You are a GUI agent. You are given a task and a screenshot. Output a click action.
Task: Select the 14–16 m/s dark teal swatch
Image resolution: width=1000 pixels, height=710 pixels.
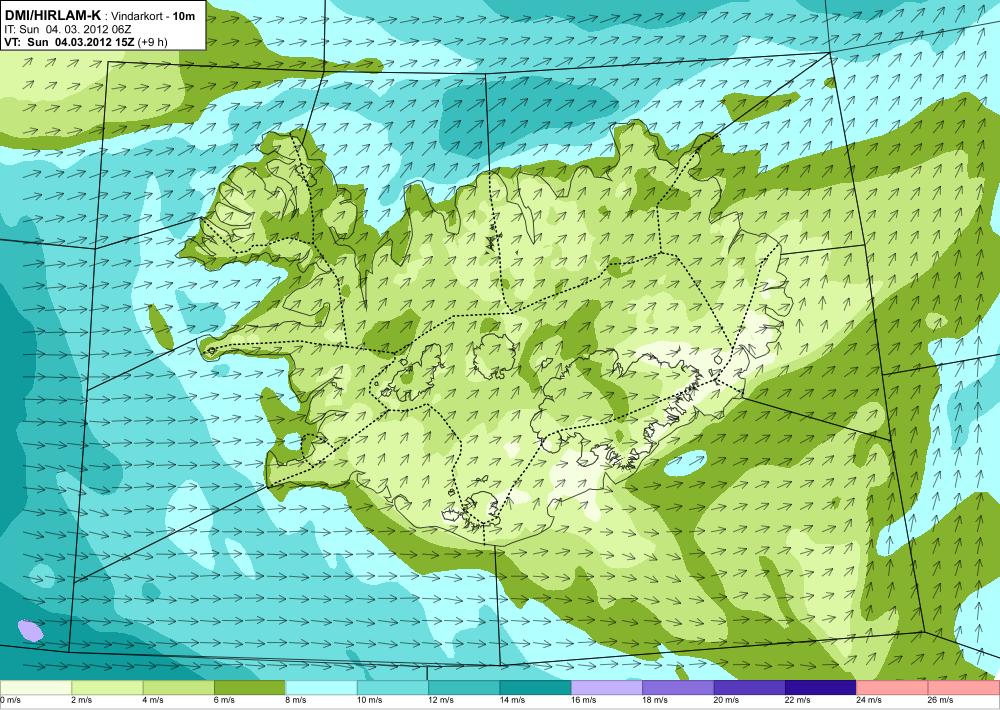[536, 688]
